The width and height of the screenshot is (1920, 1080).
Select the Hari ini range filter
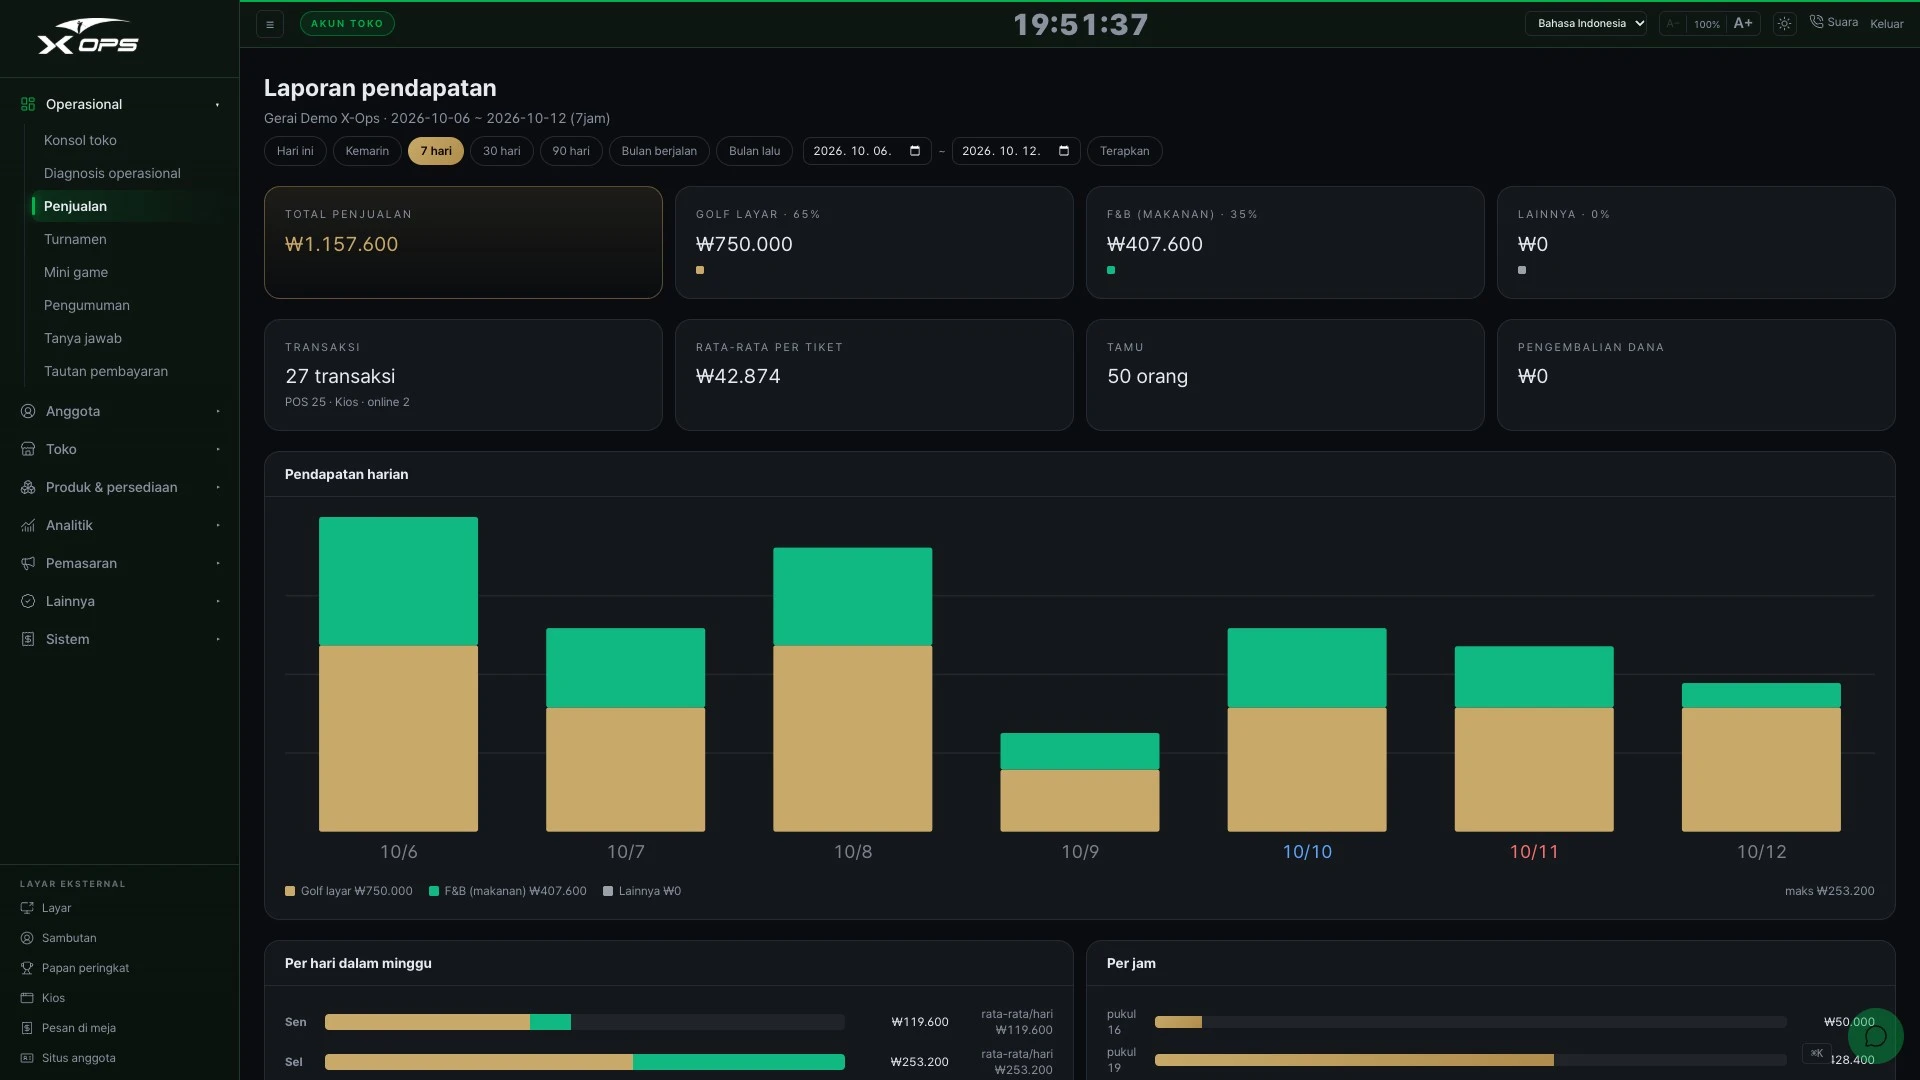tap(295, 151)
